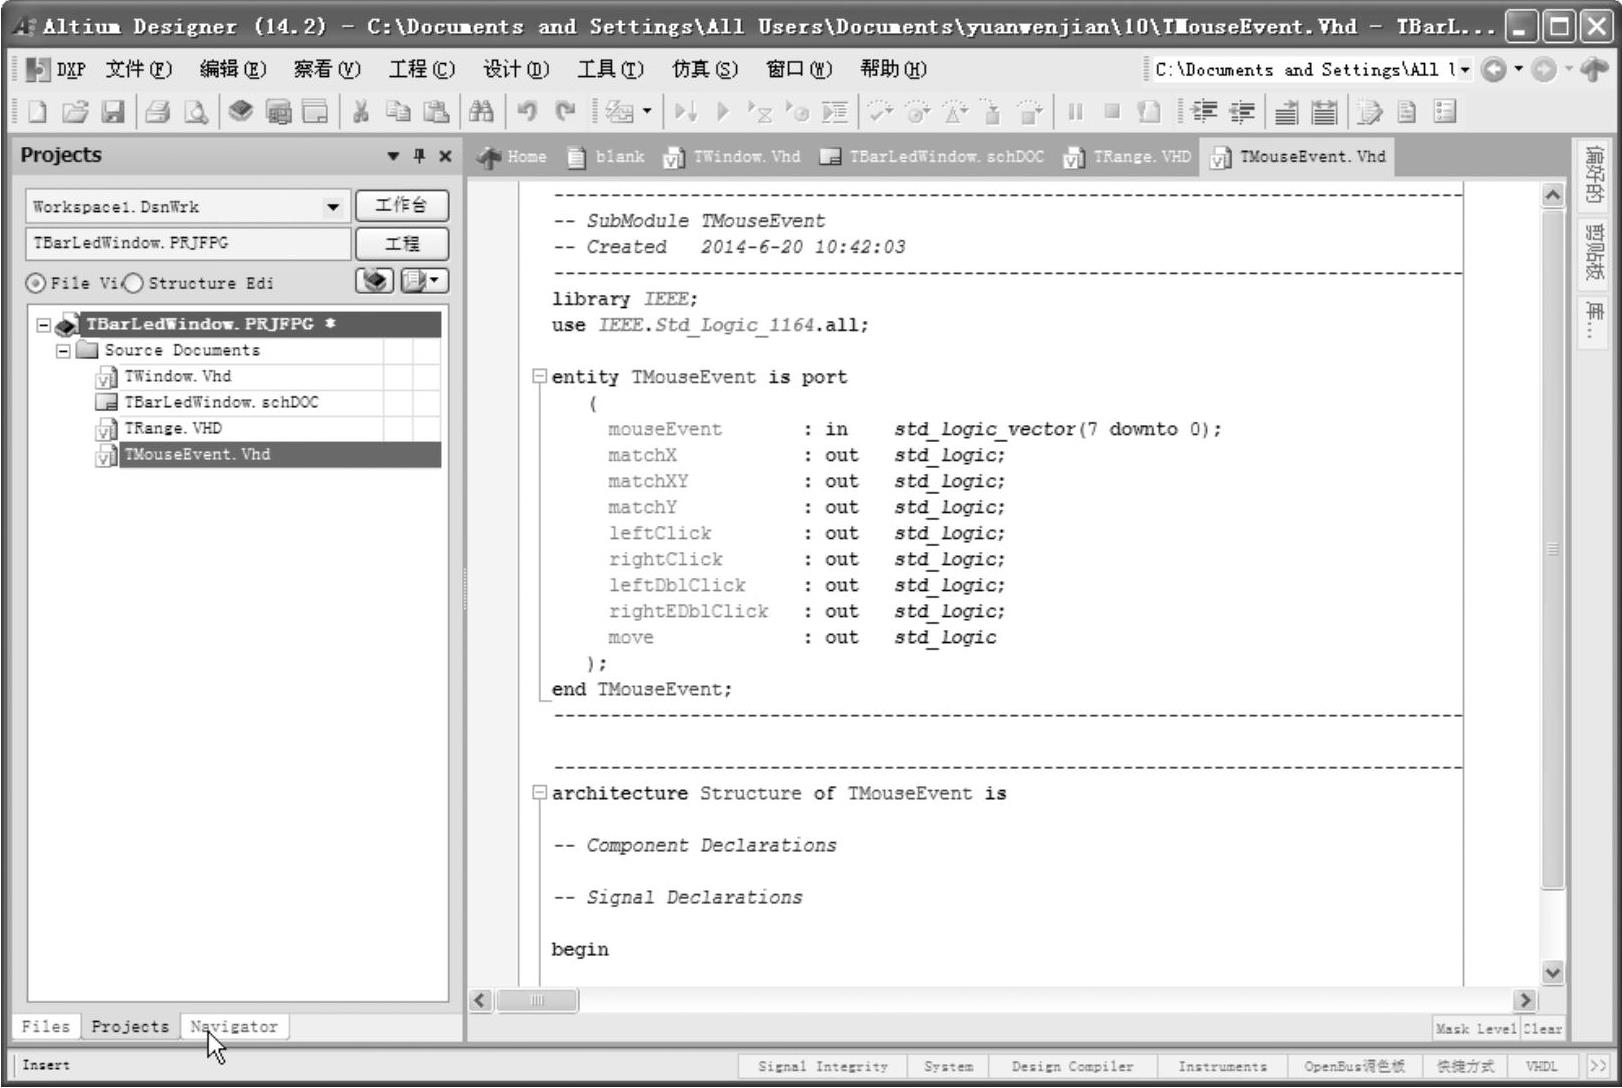
Task: Select the Structure Editor radio button
Action: [133, 283]
